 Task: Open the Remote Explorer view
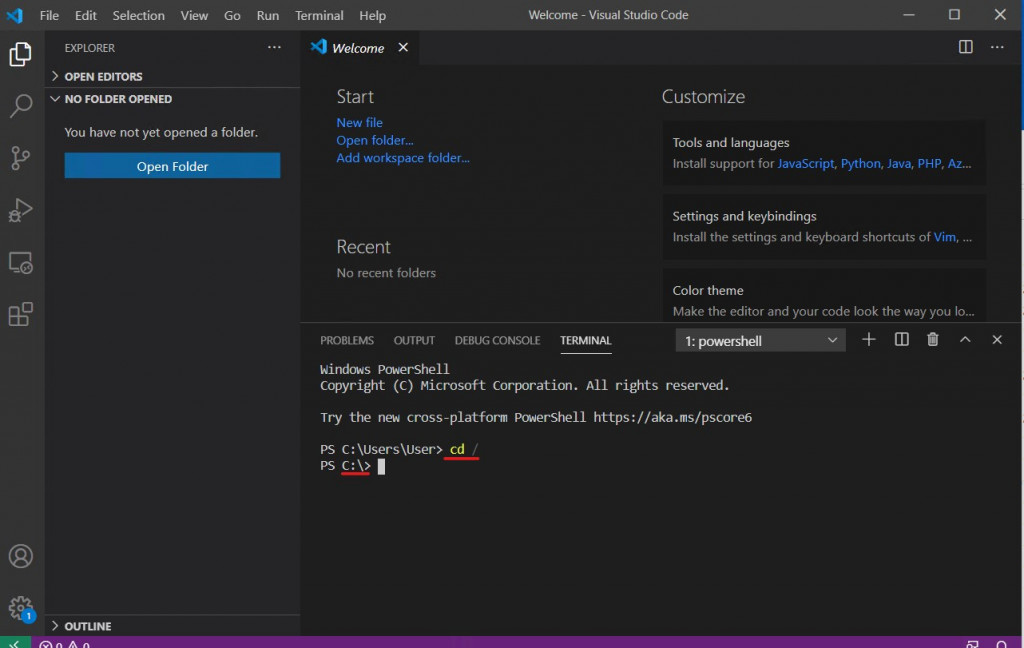[21, 263]
